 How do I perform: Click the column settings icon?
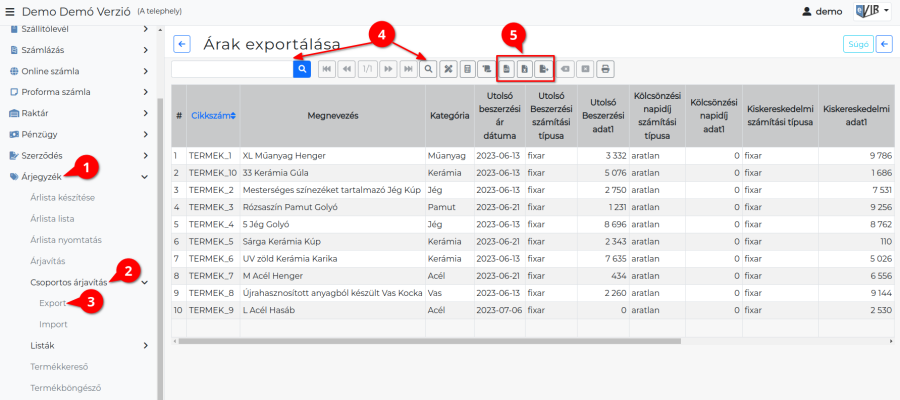pyautogui.click(x=487, y=69)
